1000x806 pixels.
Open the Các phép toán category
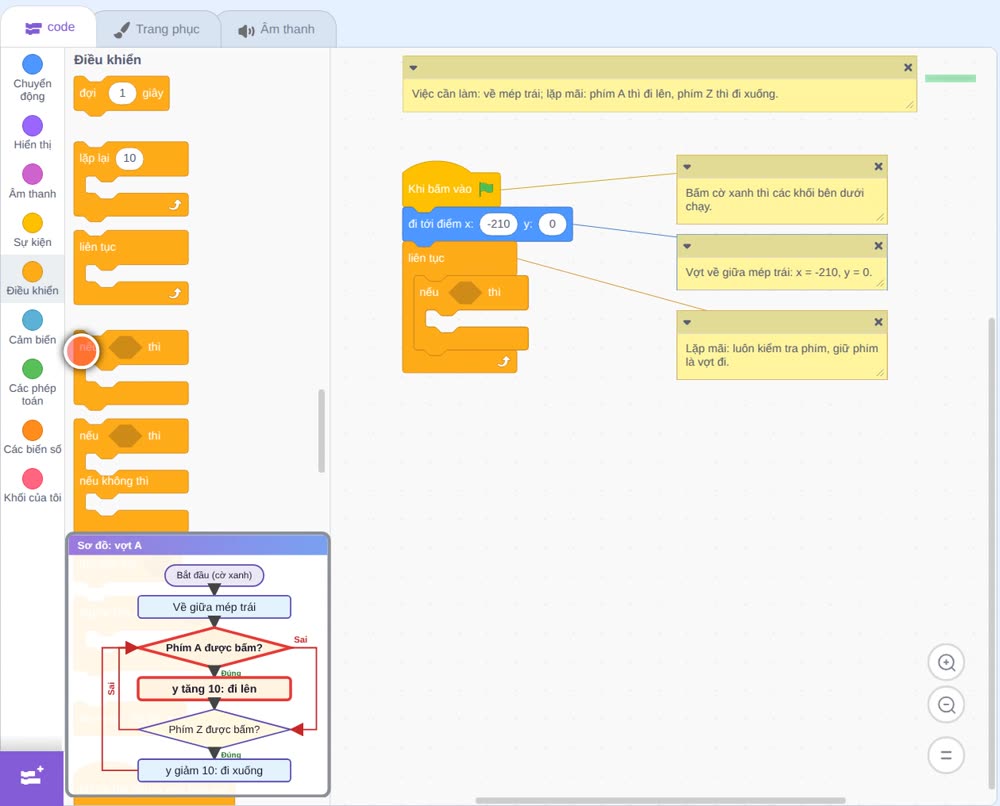tap(32, 383)
